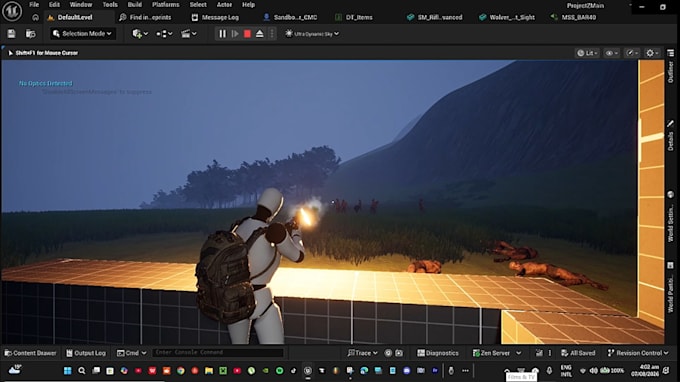
Task: Advance a single frame
Action: 235,33
